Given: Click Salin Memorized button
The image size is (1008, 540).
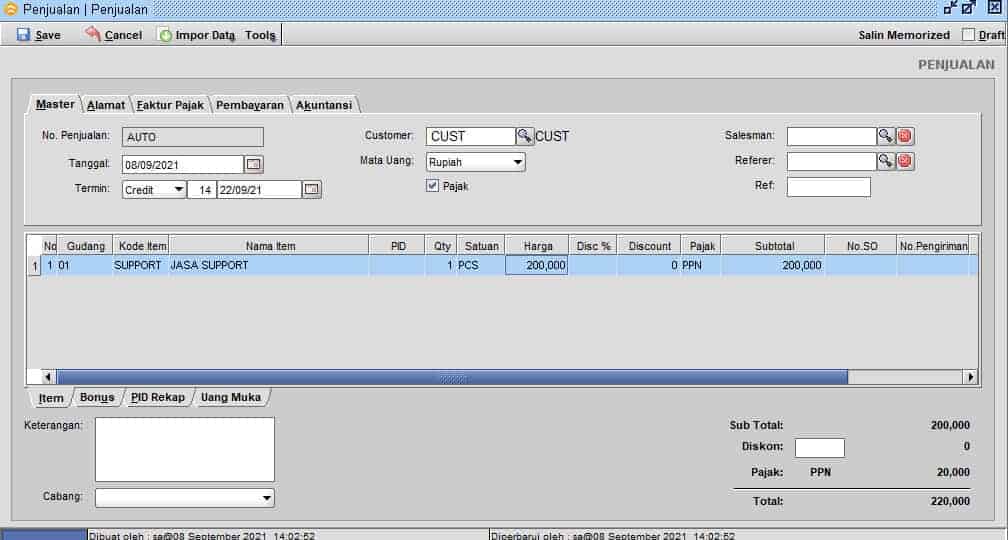Looking at the screenshot, I should (x=904, y=35).
